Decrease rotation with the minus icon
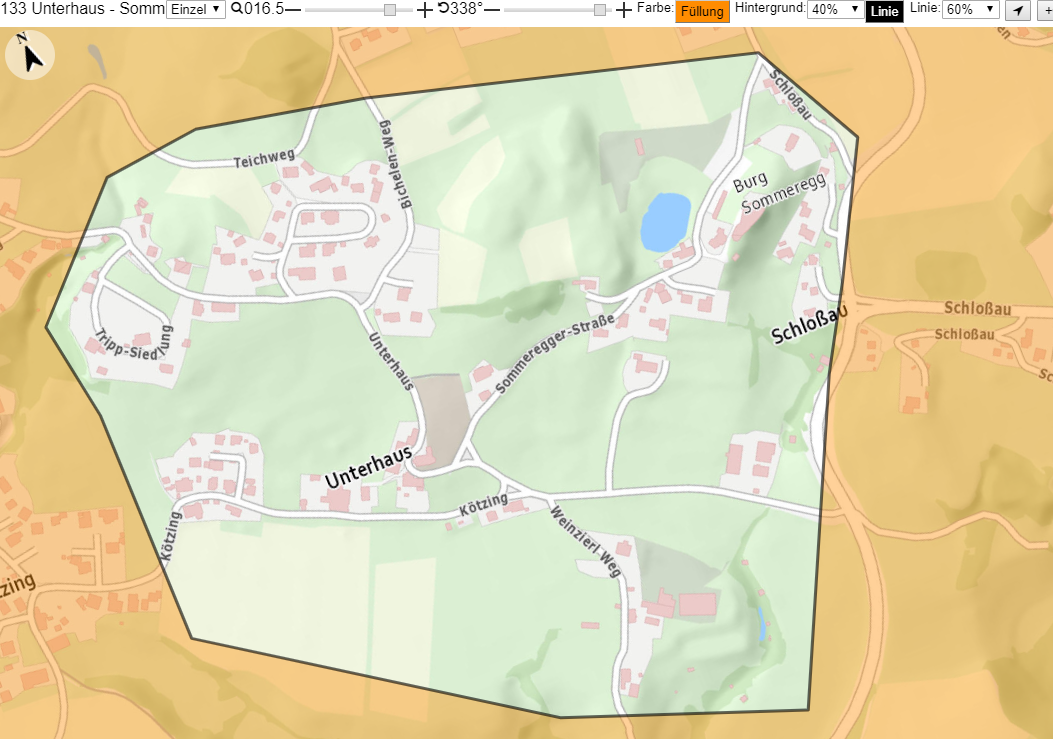Image resolution: width=1053 pixels, height=739 pixels. [x=492, y=9]
